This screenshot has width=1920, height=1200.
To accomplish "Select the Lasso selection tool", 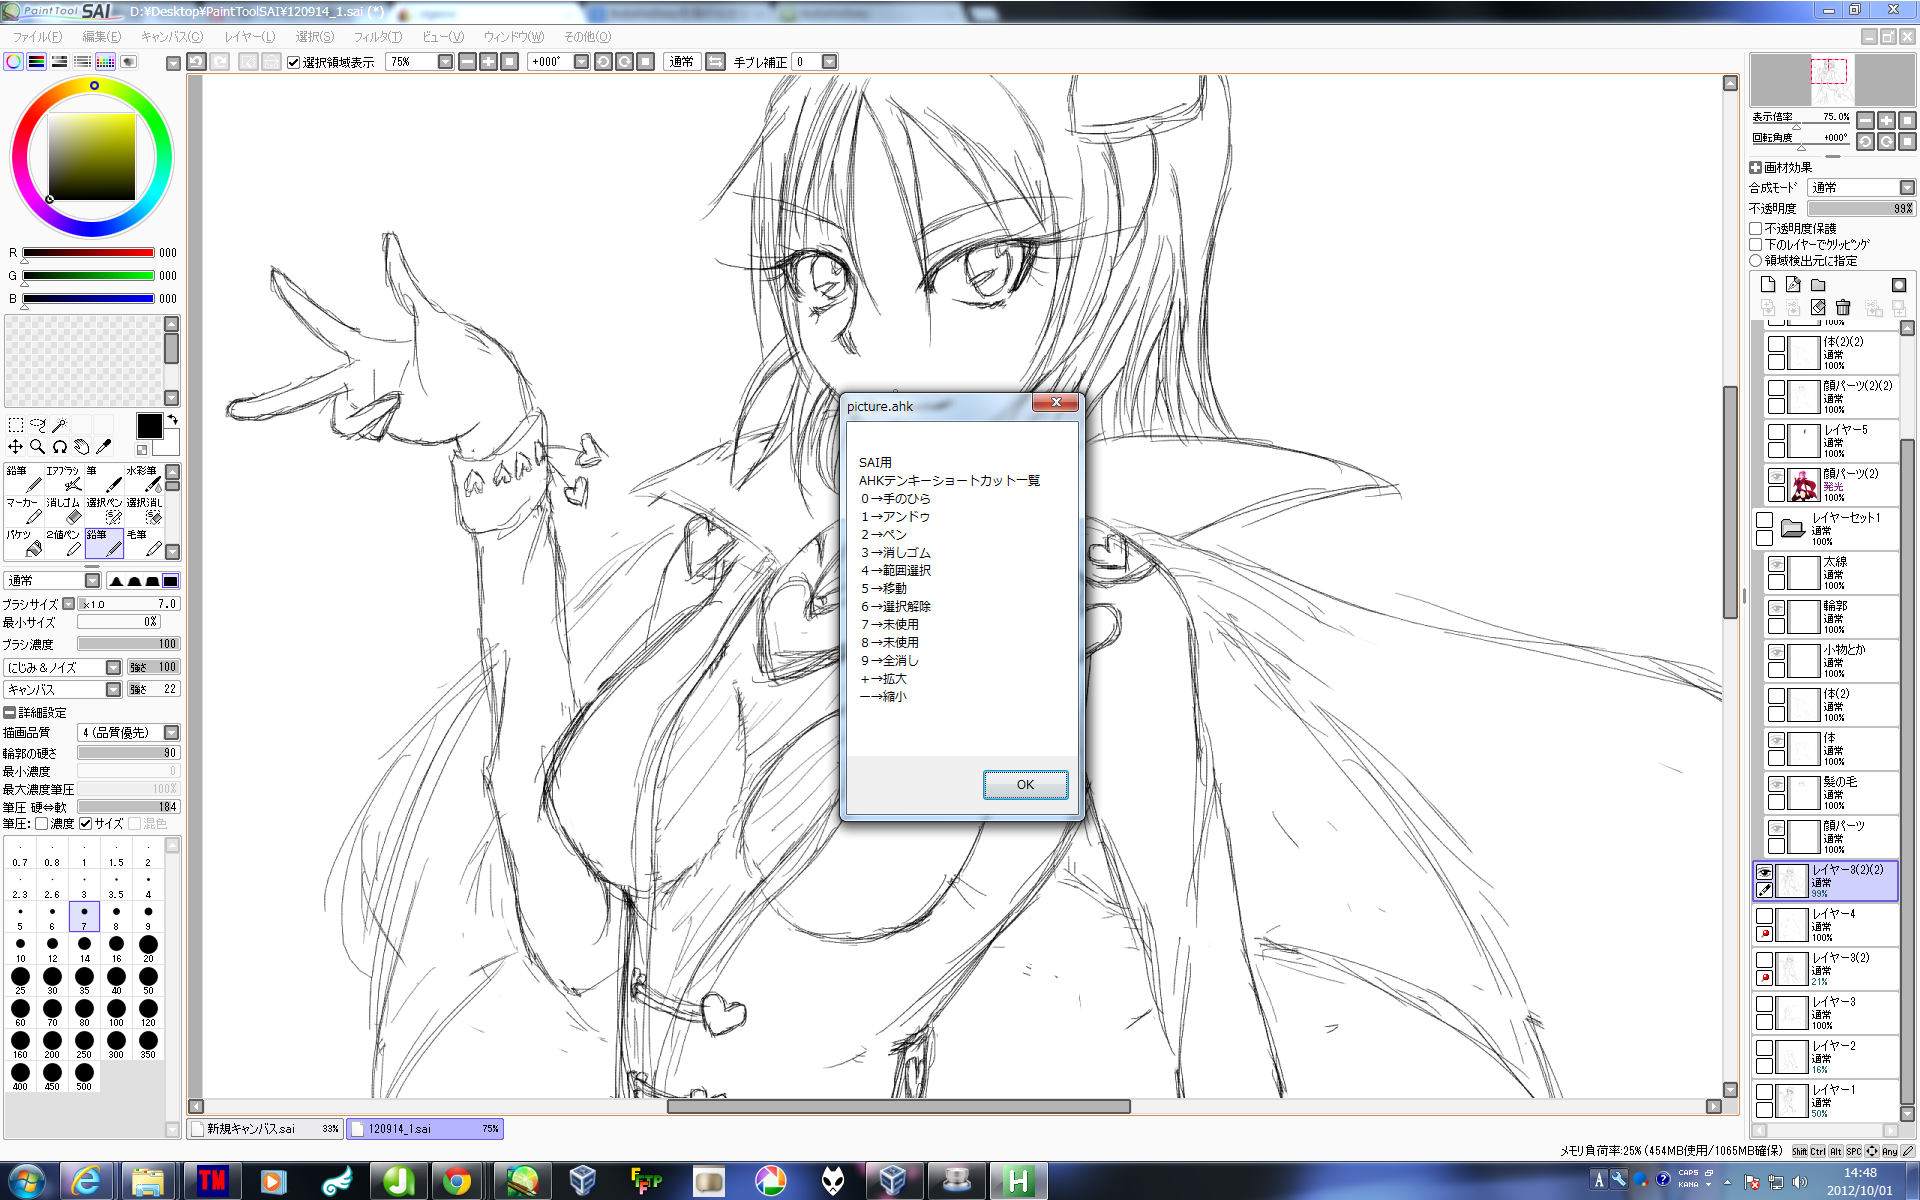I will click(38, 425).
